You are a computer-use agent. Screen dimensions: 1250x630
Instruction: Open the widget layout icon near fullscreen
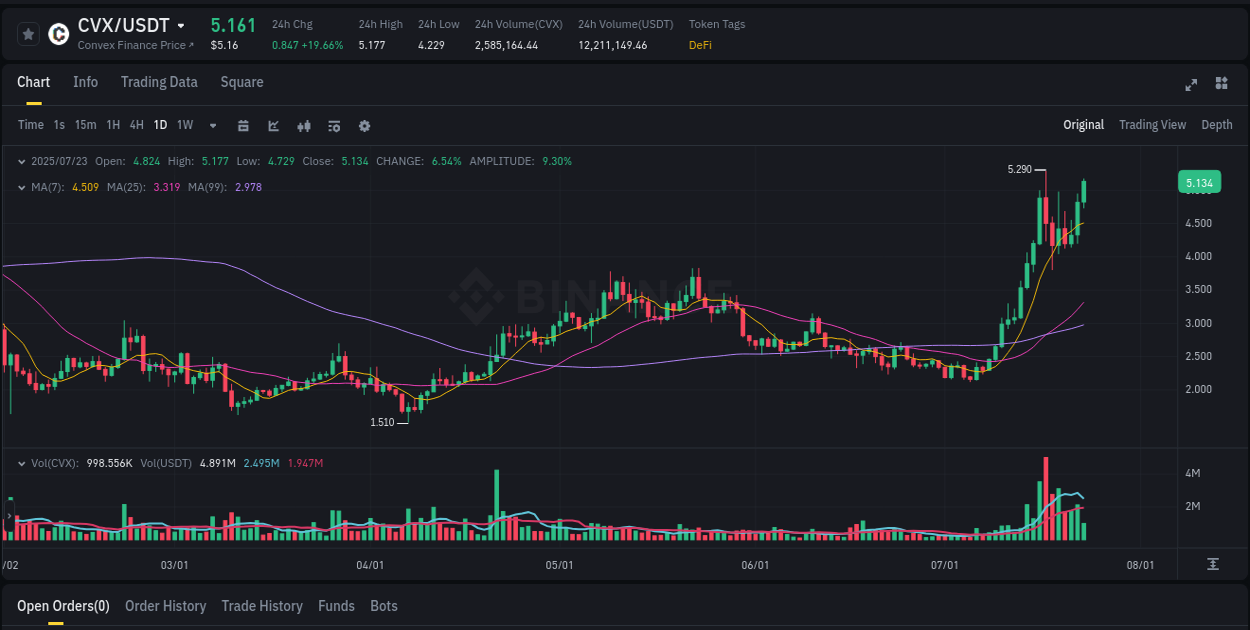click(x=1221, y=85)
